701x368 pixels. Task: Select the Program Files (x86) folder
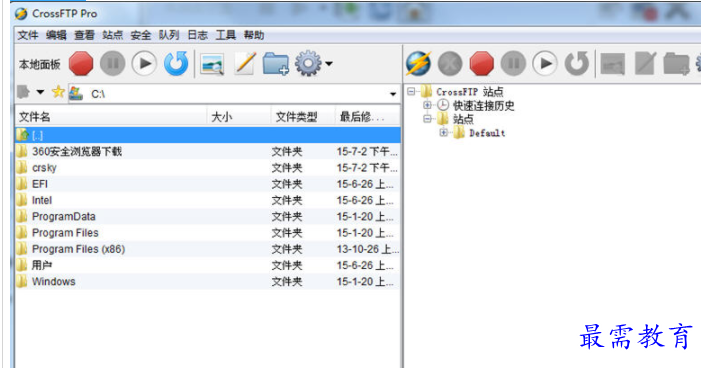point(208,249)
